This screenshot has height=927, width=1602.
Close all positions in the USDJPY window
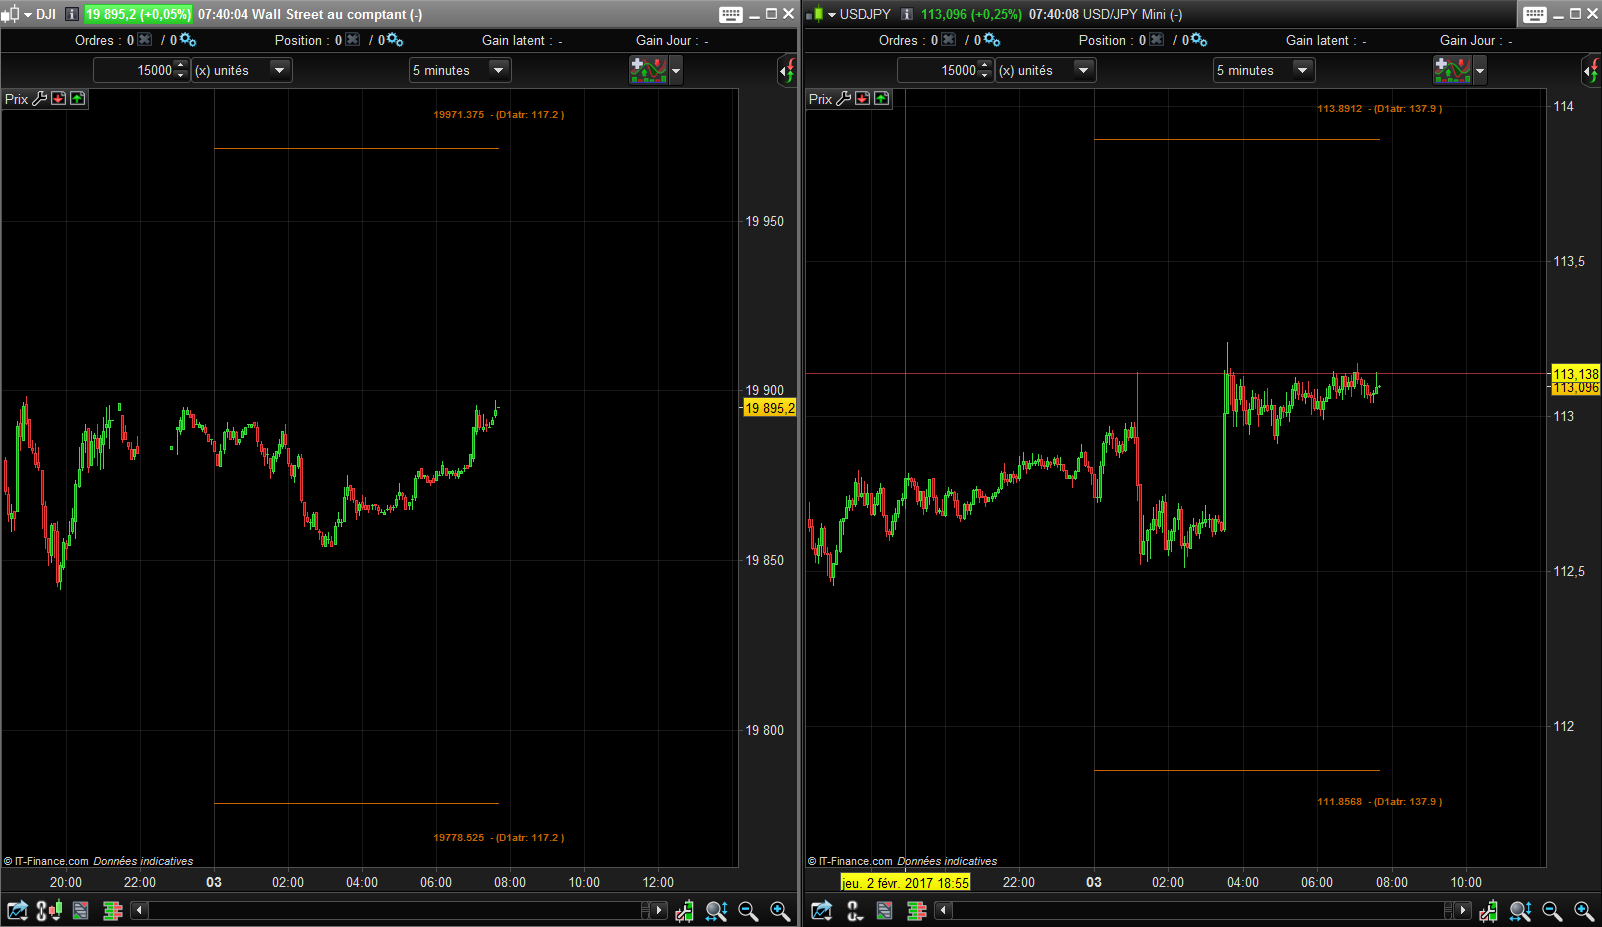coord(1157,40)
